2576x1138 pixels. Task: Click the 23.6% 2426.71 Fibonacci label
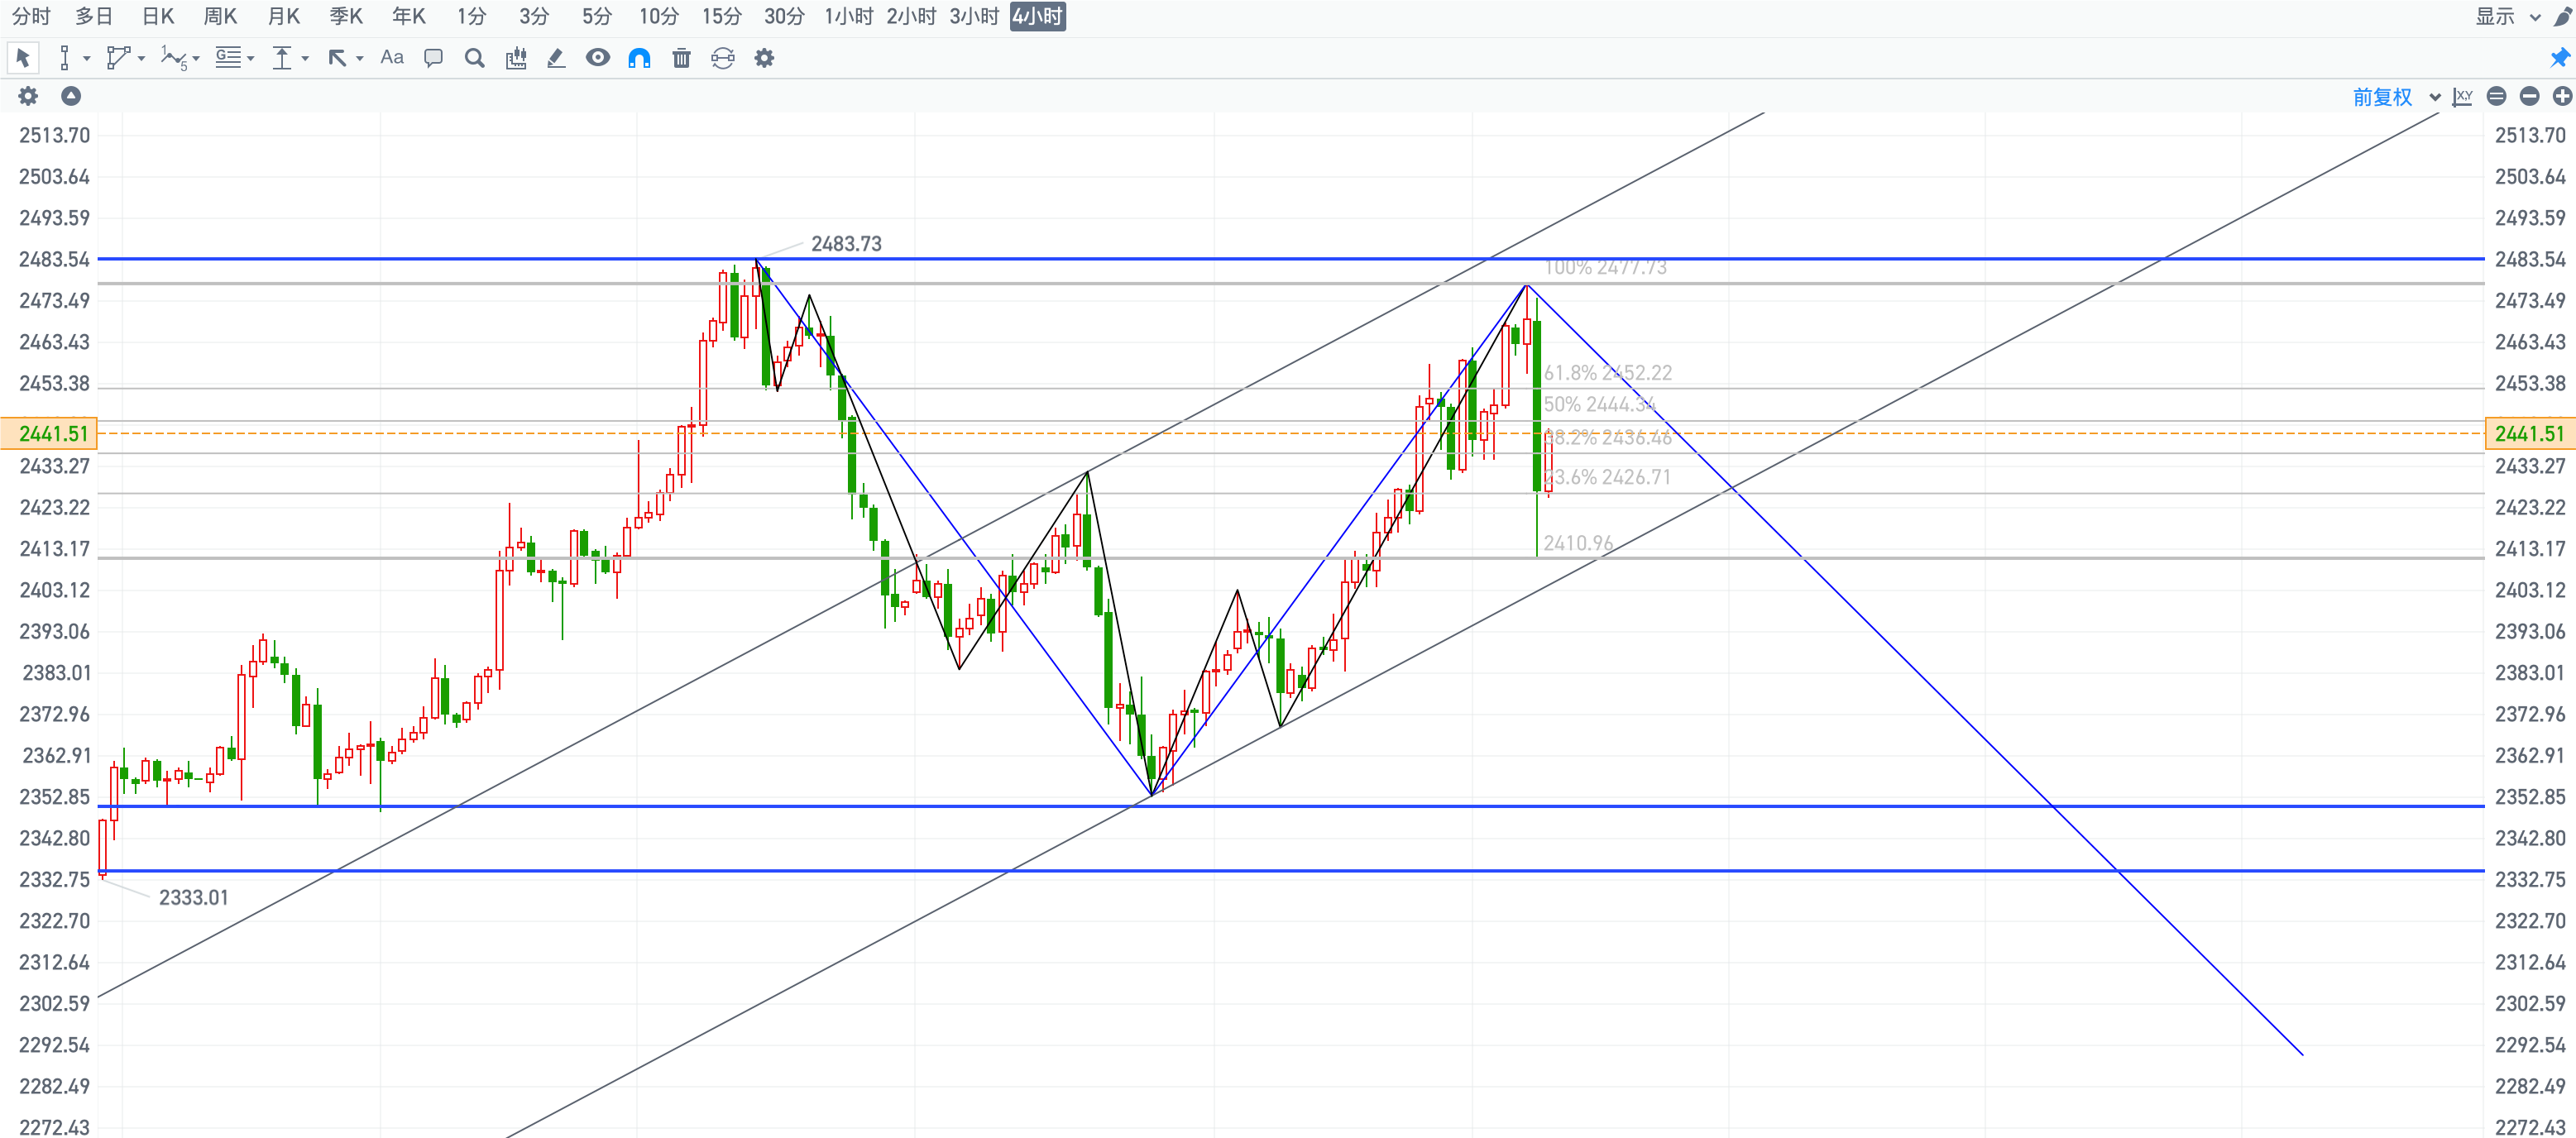click(x=1607, y=477)
